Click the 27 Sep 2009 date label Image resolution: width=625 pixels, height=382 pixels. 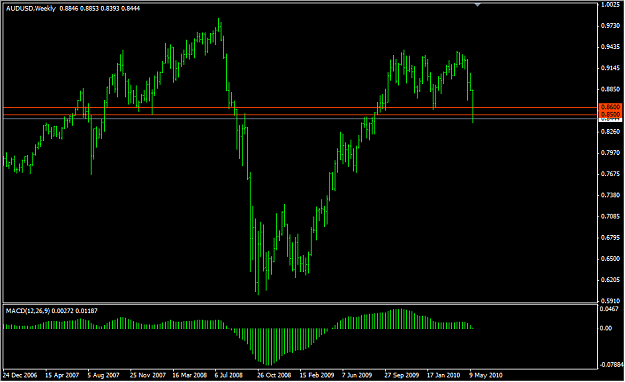pyautogui.click(x=402, y=375)
